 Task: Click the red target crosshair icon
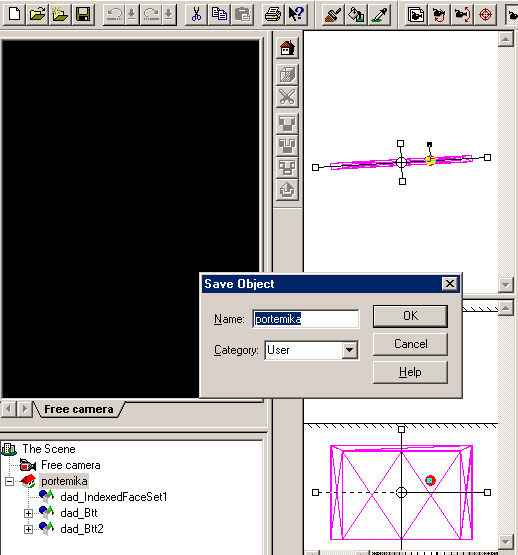485,15
